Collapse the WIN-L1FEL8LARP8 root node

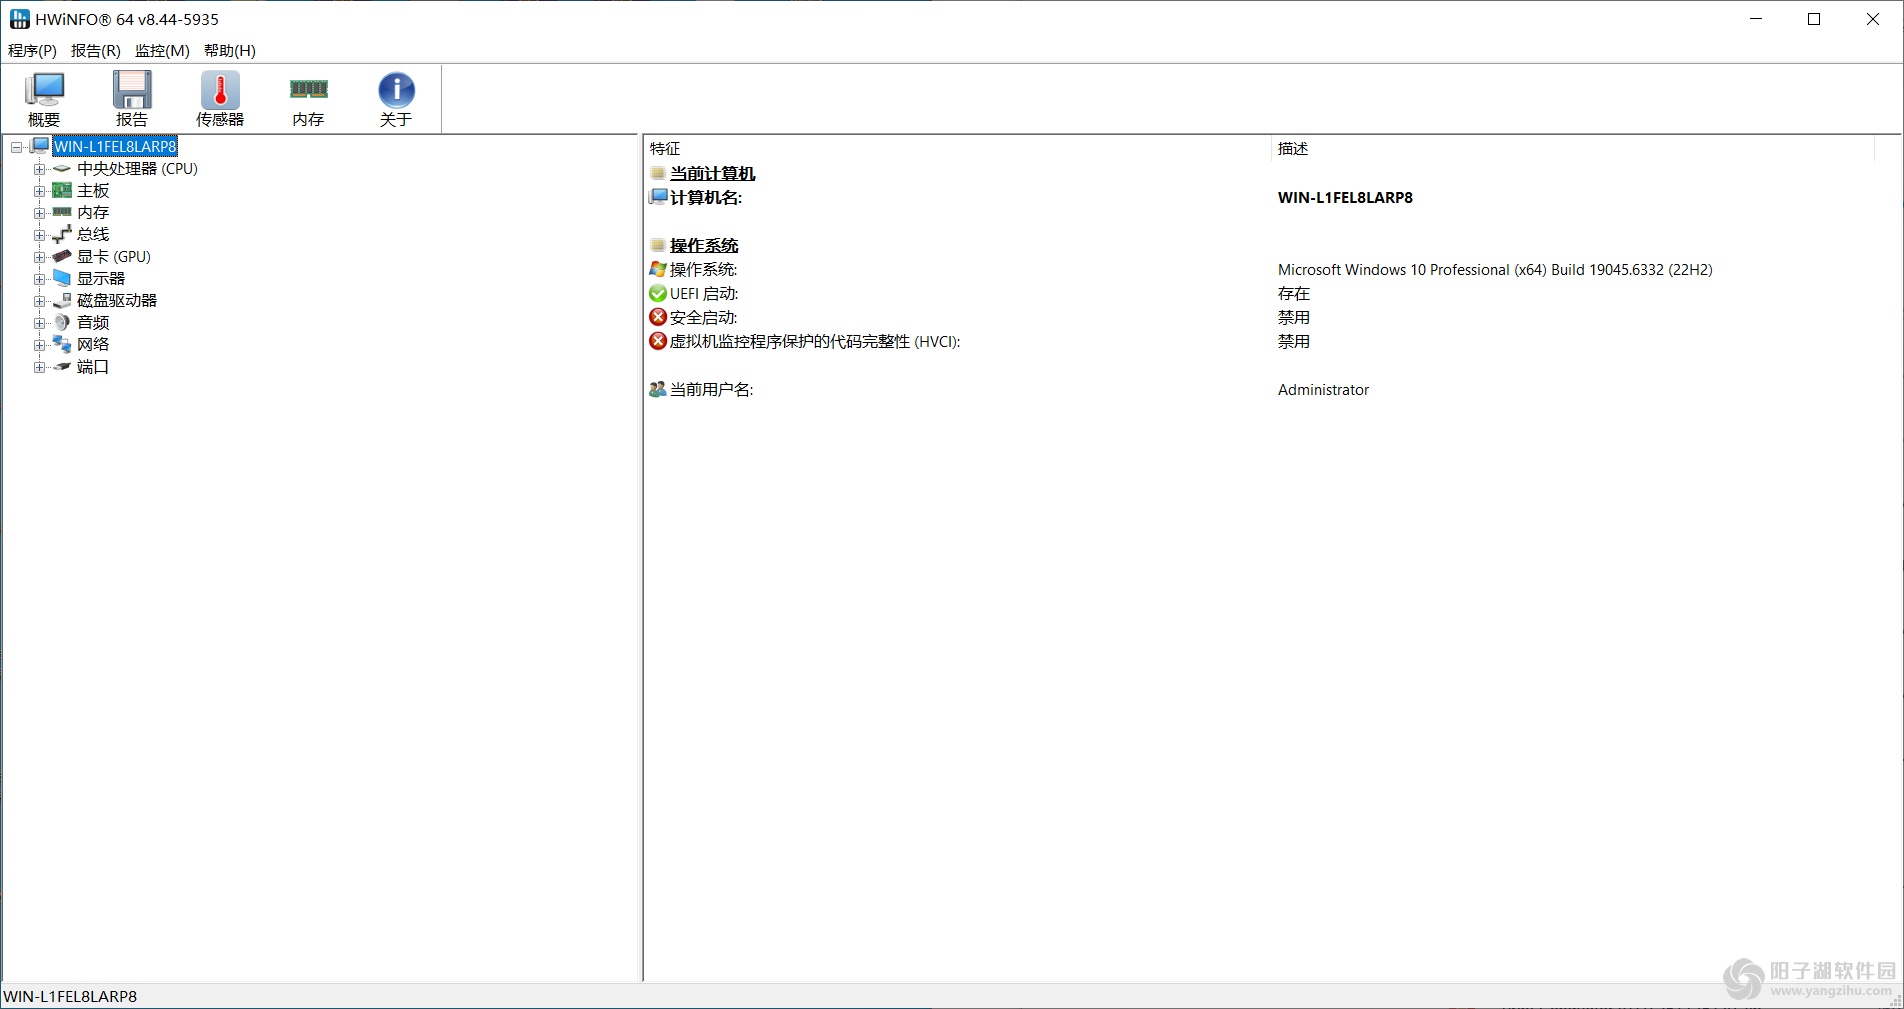coord(17,146)
